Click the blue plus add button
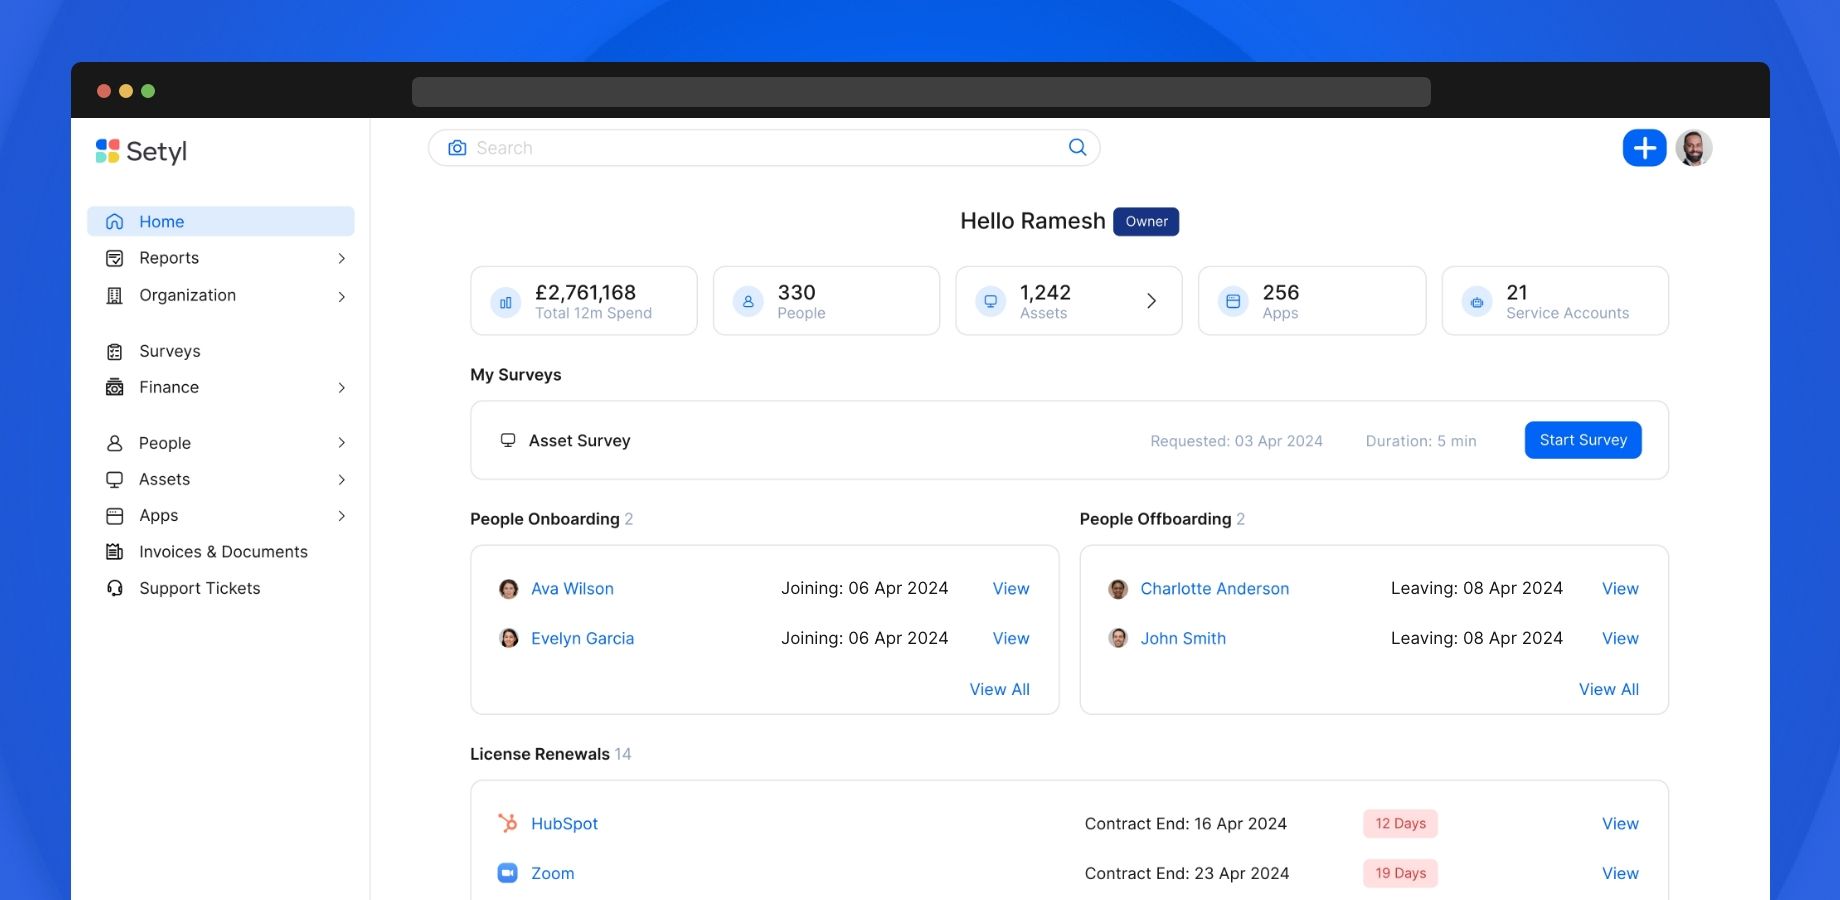The width and height of the screenshot is (1840, 900). (x=1644, y=148)
